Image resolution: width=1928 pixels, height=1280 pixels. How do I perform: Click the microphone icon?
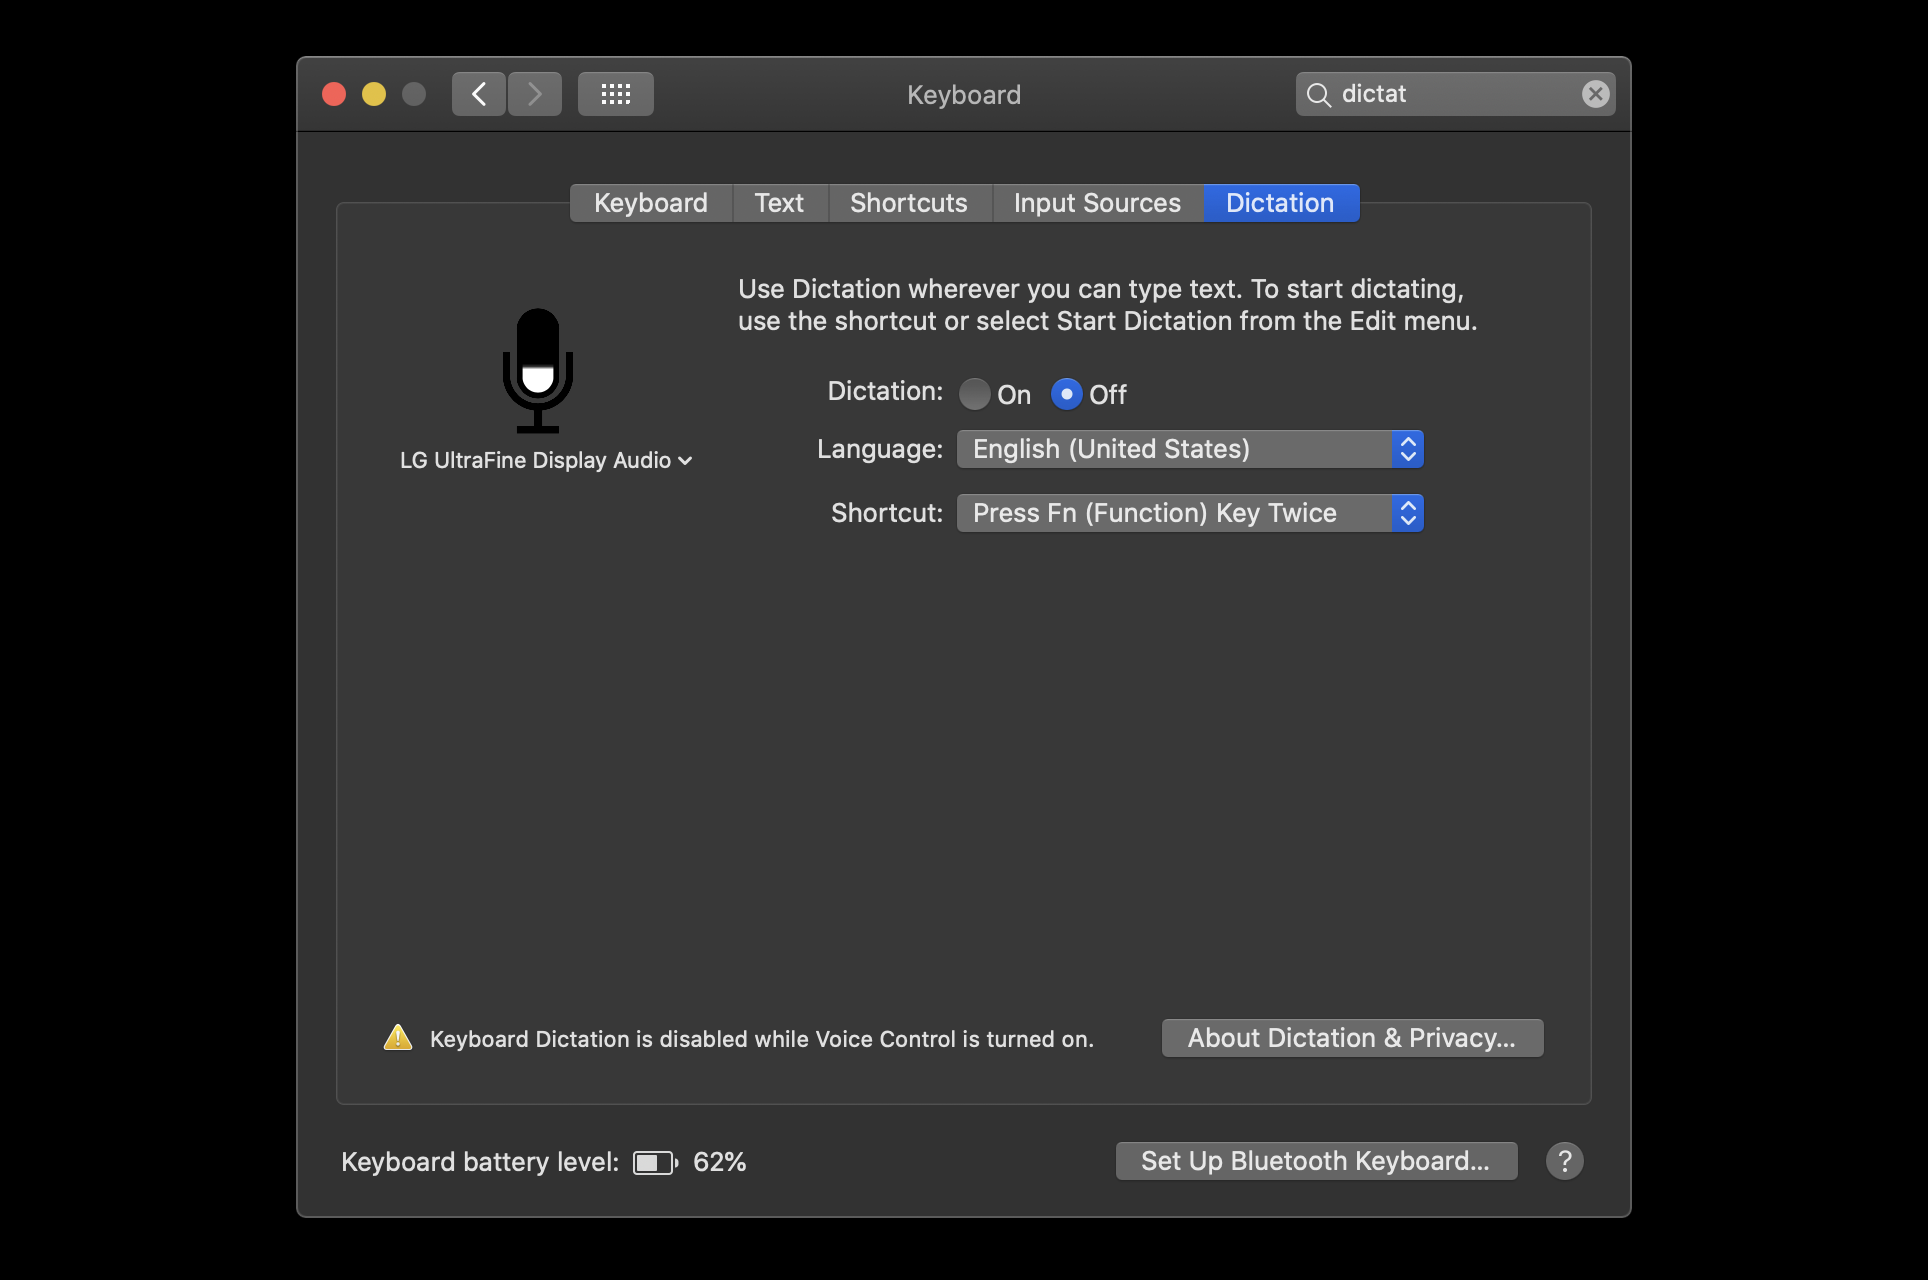[538, 370]
